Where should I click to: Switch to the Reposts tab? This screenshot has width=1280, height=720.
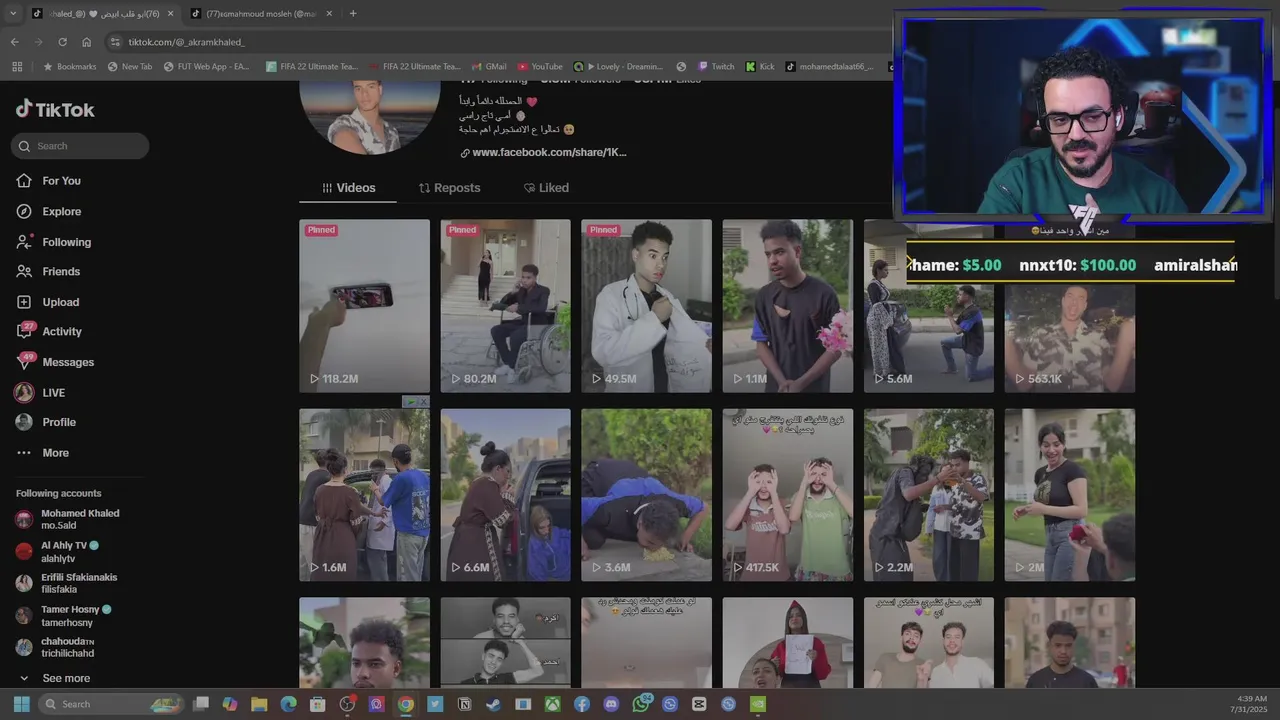point(449,188)
